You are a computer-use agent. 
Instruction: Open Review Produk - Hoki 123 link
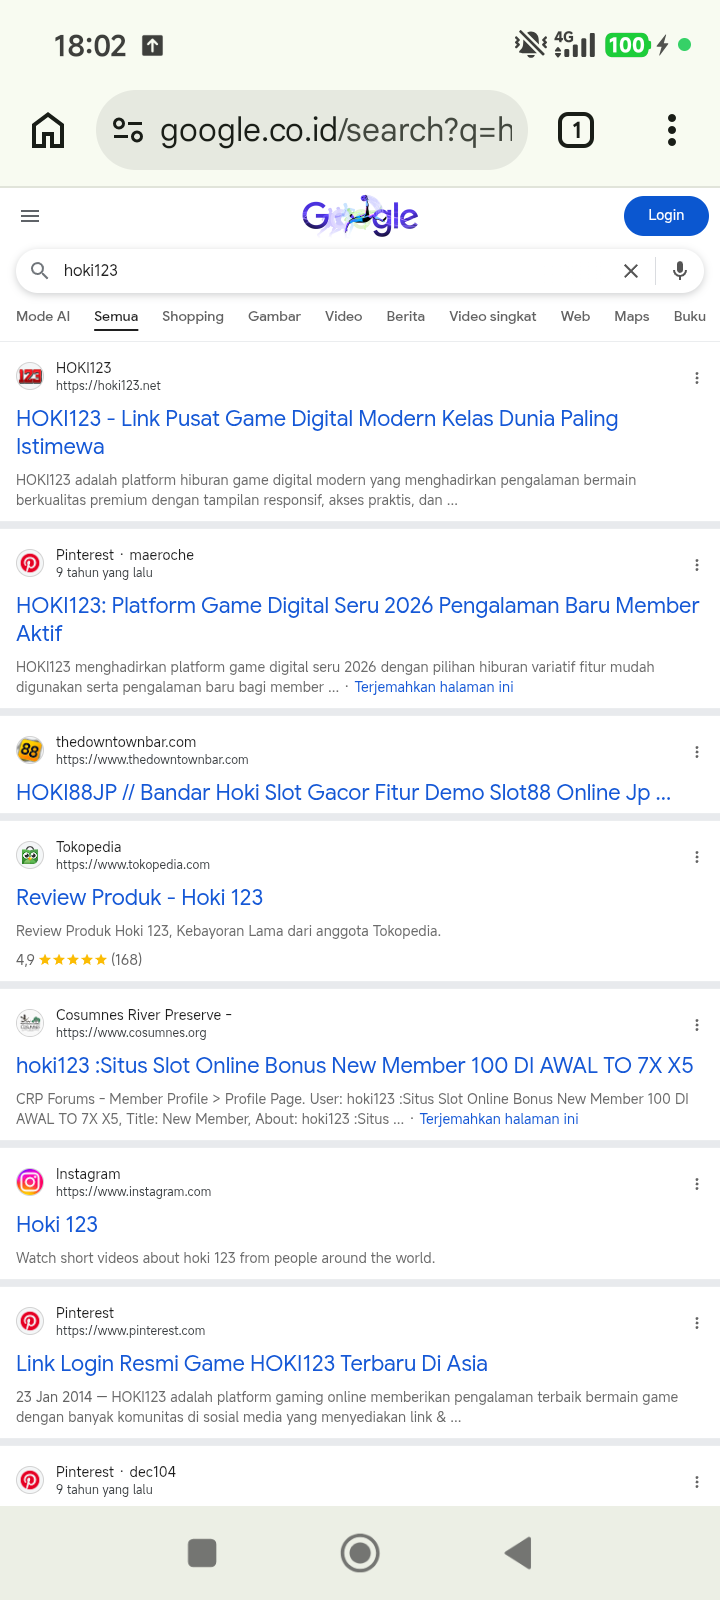(x=139, y=897)
